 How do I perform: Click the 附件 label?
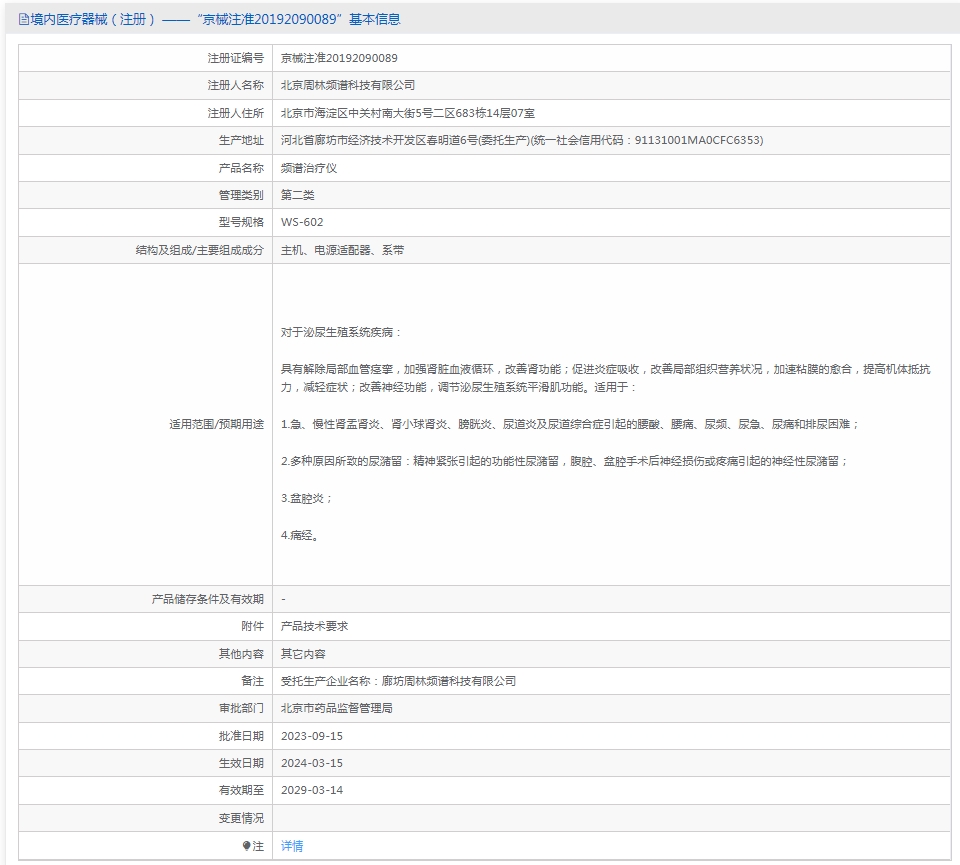[x=252, y=626]
